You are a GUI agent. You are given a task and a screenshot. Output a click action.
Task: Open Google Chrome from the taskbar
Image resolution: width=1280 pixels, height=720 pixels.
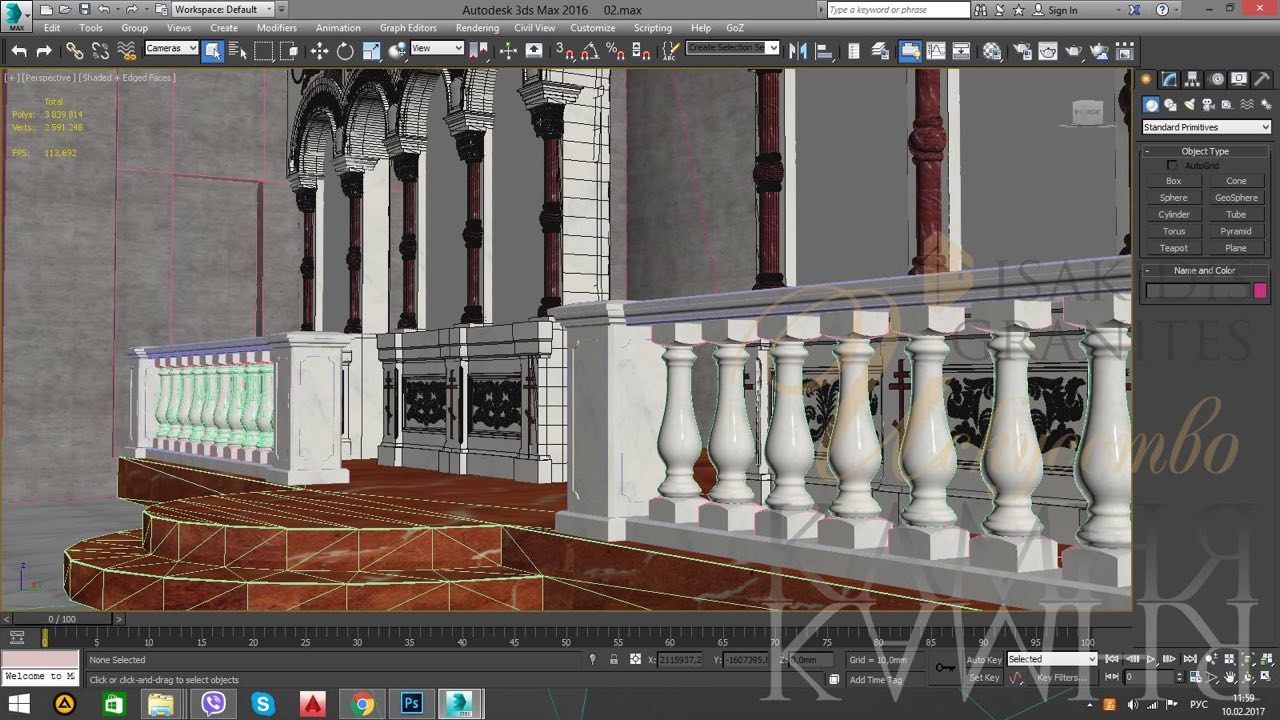362,704
